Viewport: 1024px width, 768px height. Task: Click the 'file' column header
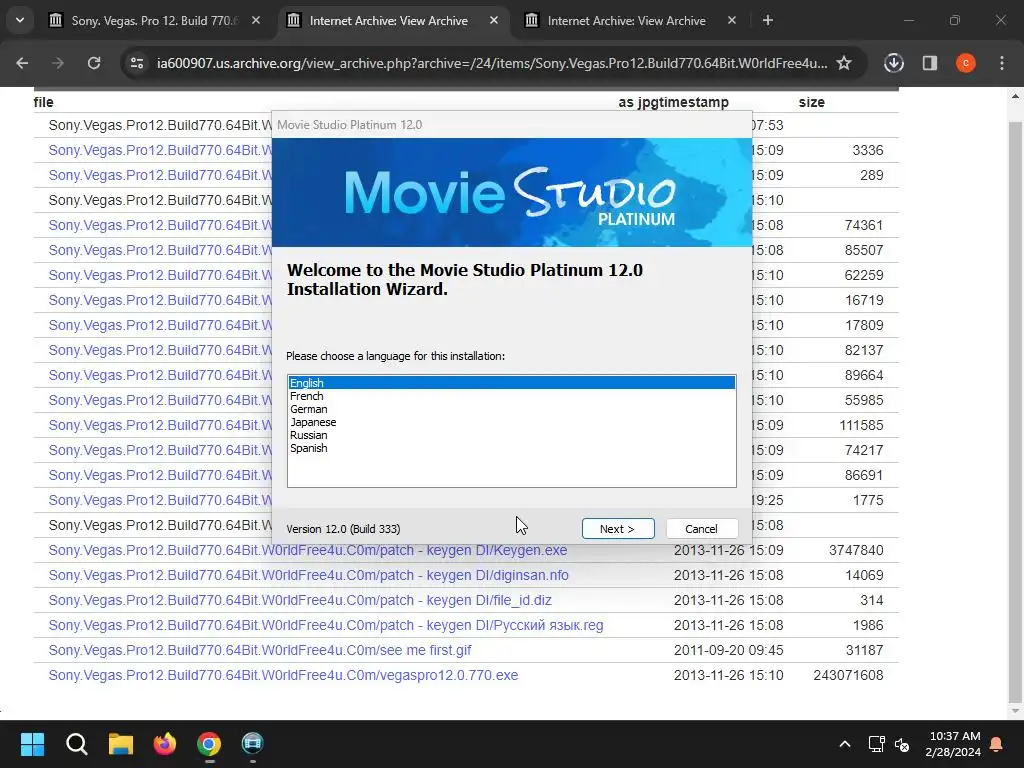pos(43,102)
